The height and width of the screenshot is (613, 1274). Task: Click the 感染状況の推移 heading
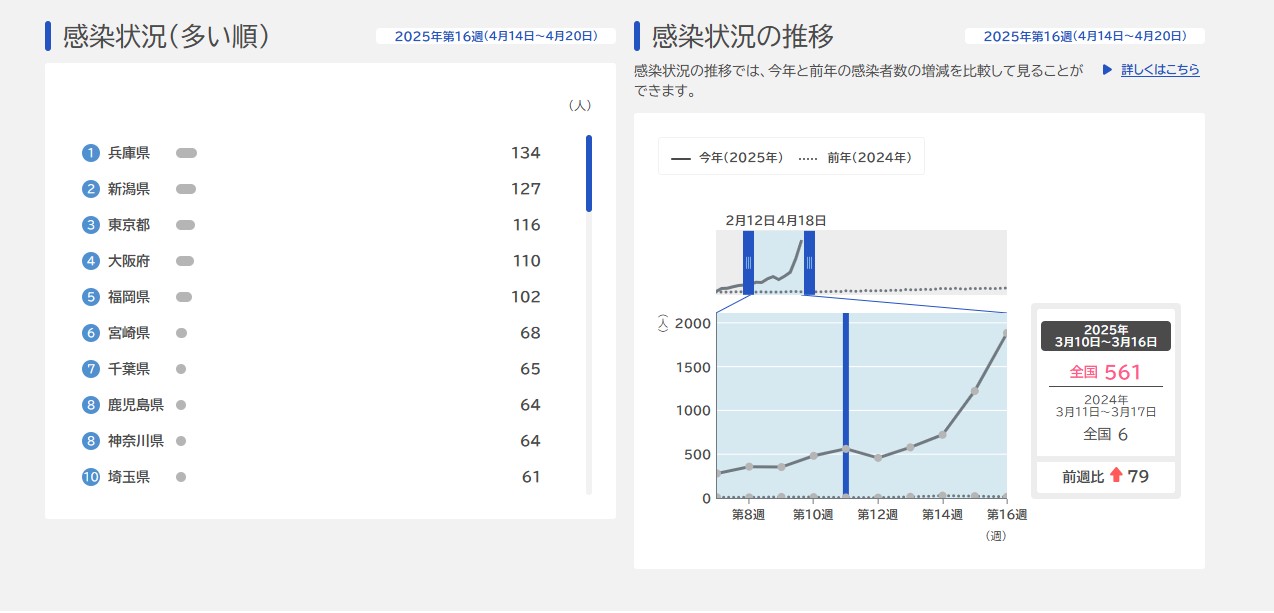click(742, 36)
